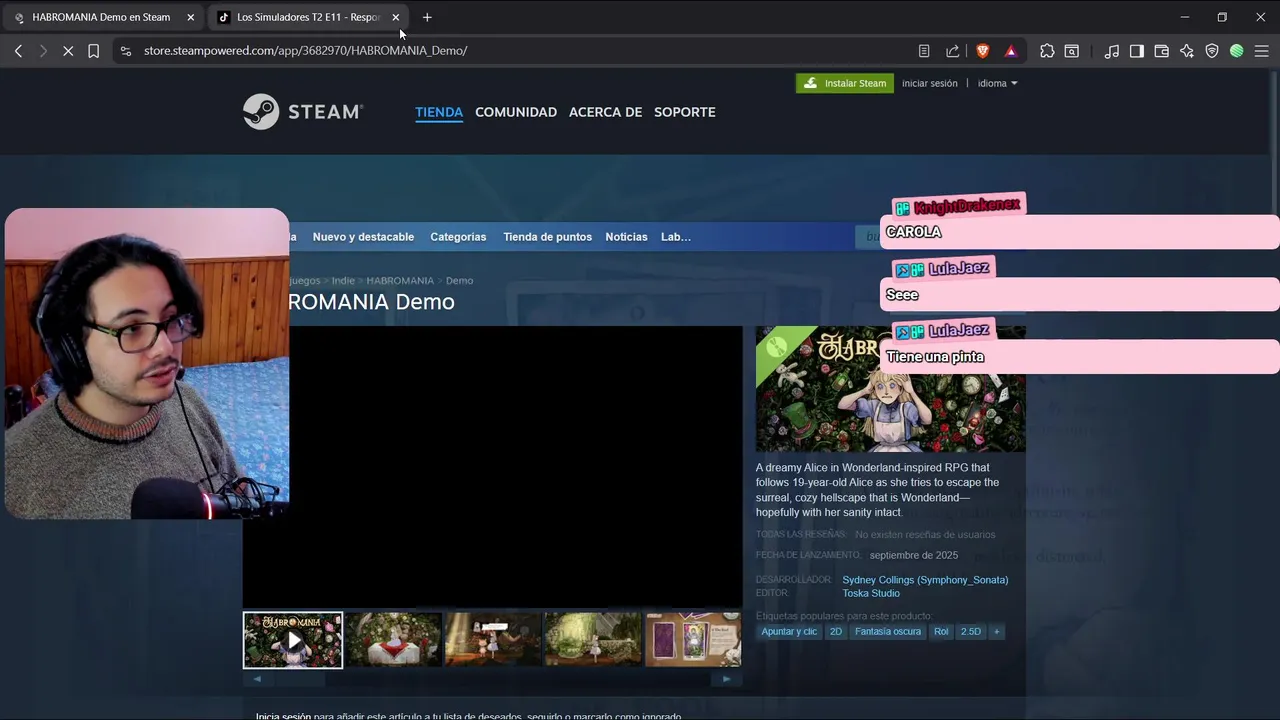Open developer Sydney Collings (Symphony_Sonata) link

point(925,580)
